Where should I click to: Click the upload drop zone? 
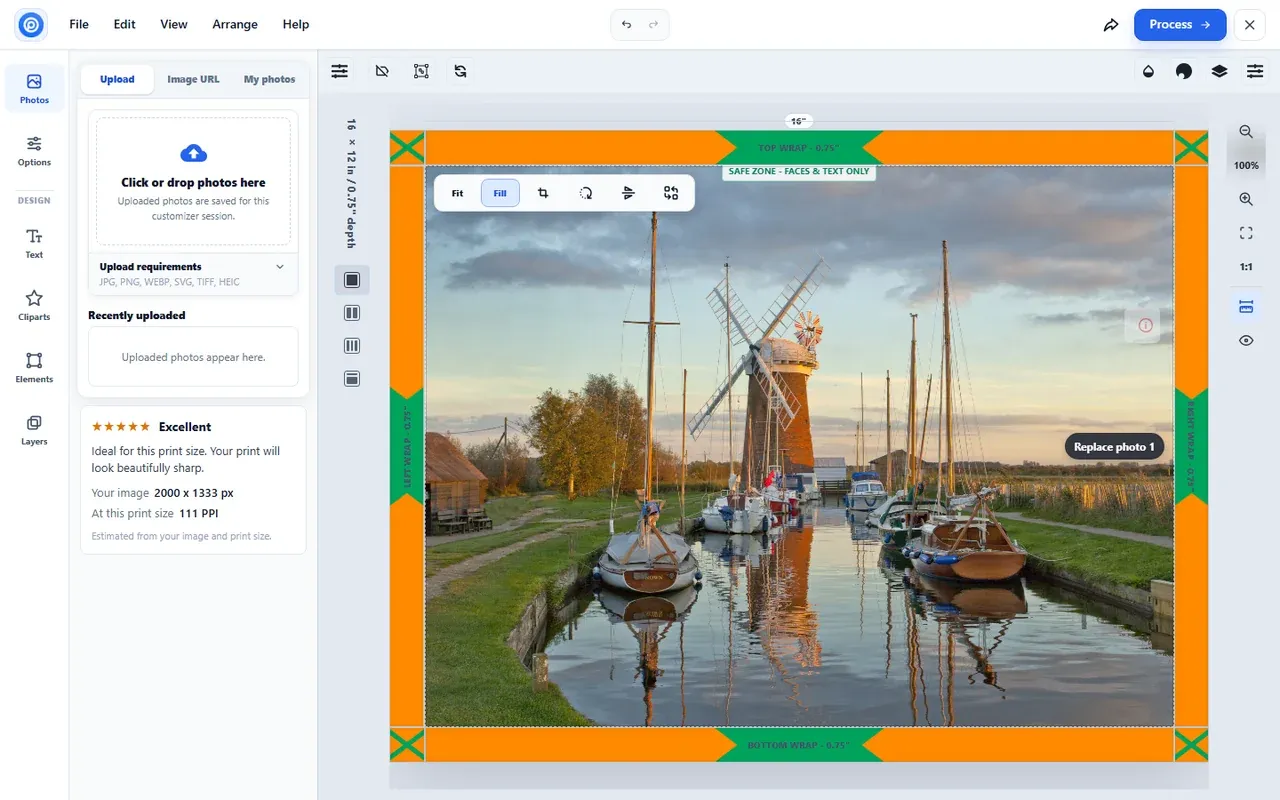[194, 182]
